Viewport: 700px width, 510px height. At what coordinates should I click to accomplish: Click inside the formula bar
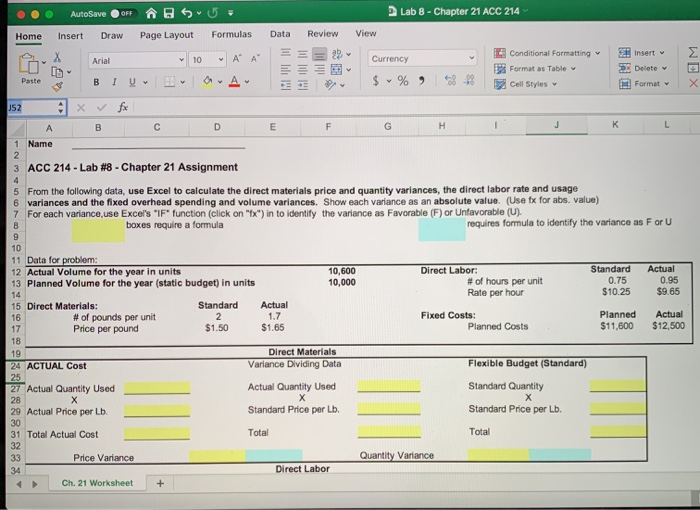click(415, 107)
